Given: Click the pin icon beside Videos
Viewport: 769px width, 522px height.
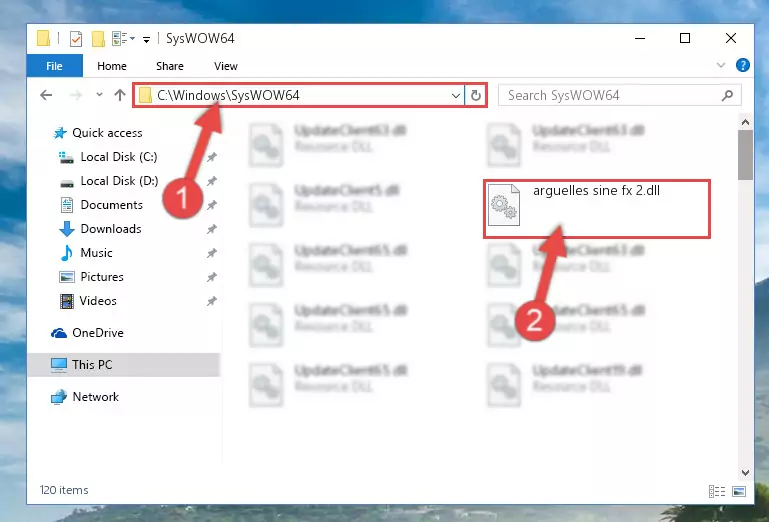Looking at the screenshot, I should [x=211, y=301].
